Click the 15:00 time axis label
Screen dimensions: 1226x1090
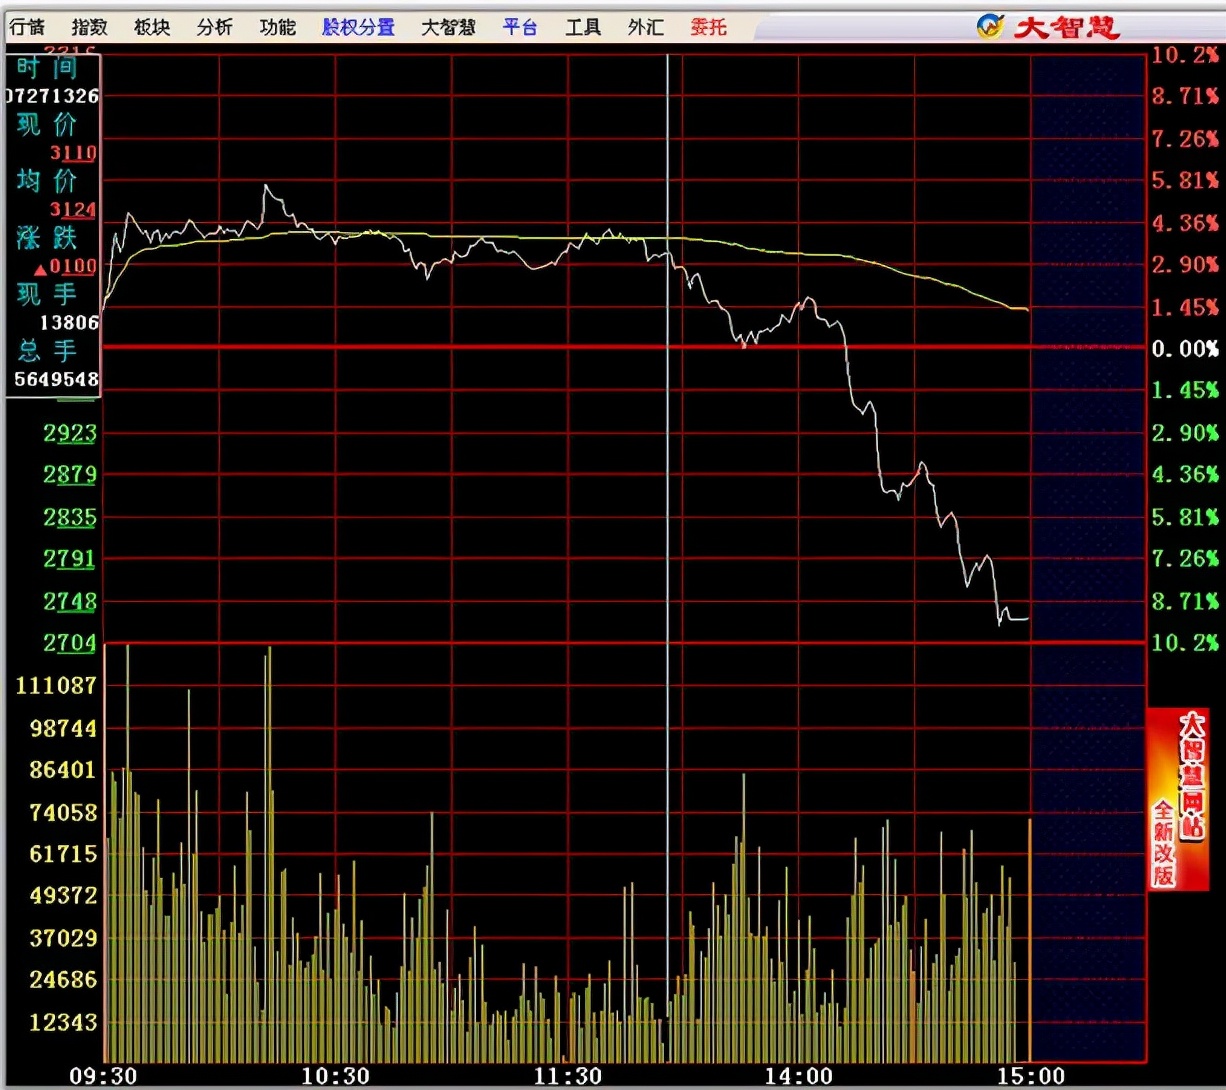tap(1030, 1076)
